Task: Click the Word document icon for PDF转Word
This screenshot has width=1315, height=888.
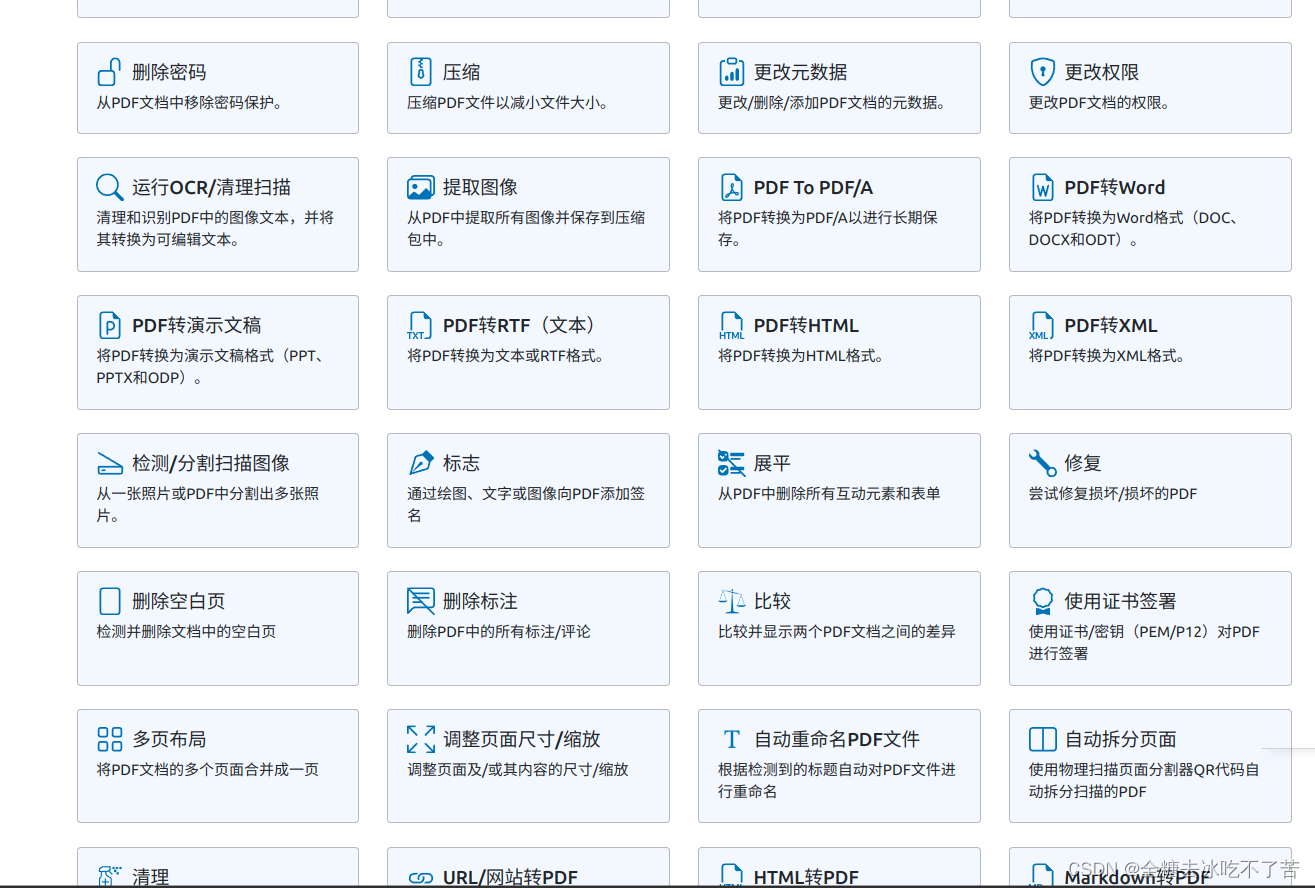Action: (1043, 187)
